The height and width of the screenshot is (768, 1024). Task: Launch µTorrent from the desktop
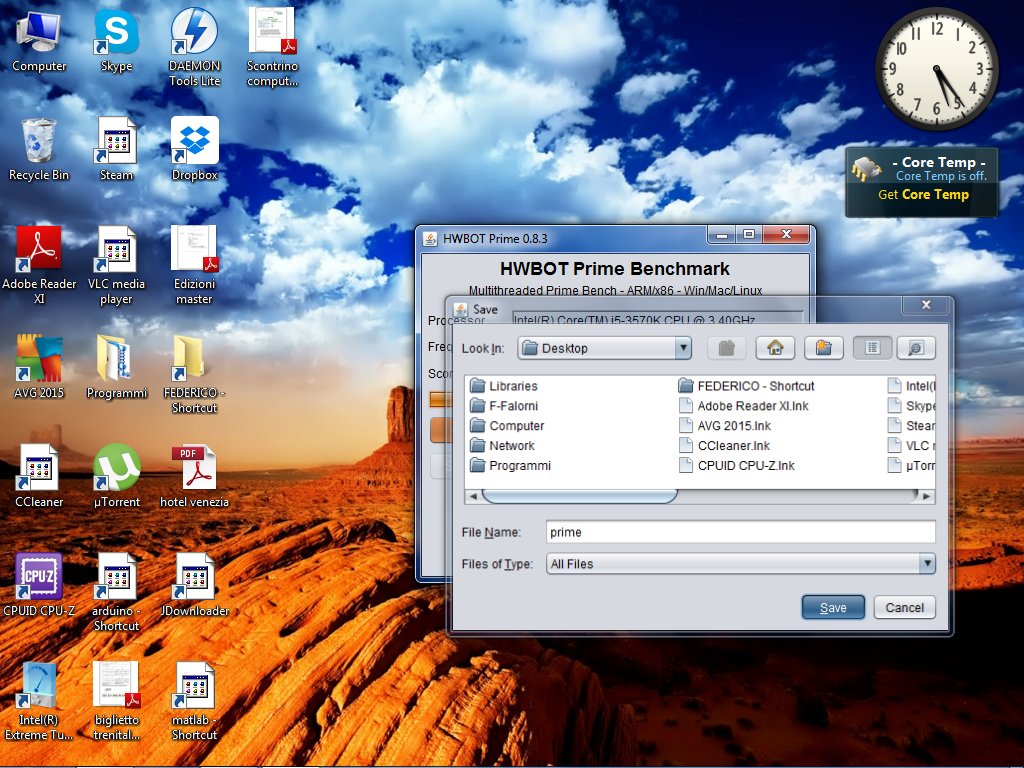tap(116, 476)
